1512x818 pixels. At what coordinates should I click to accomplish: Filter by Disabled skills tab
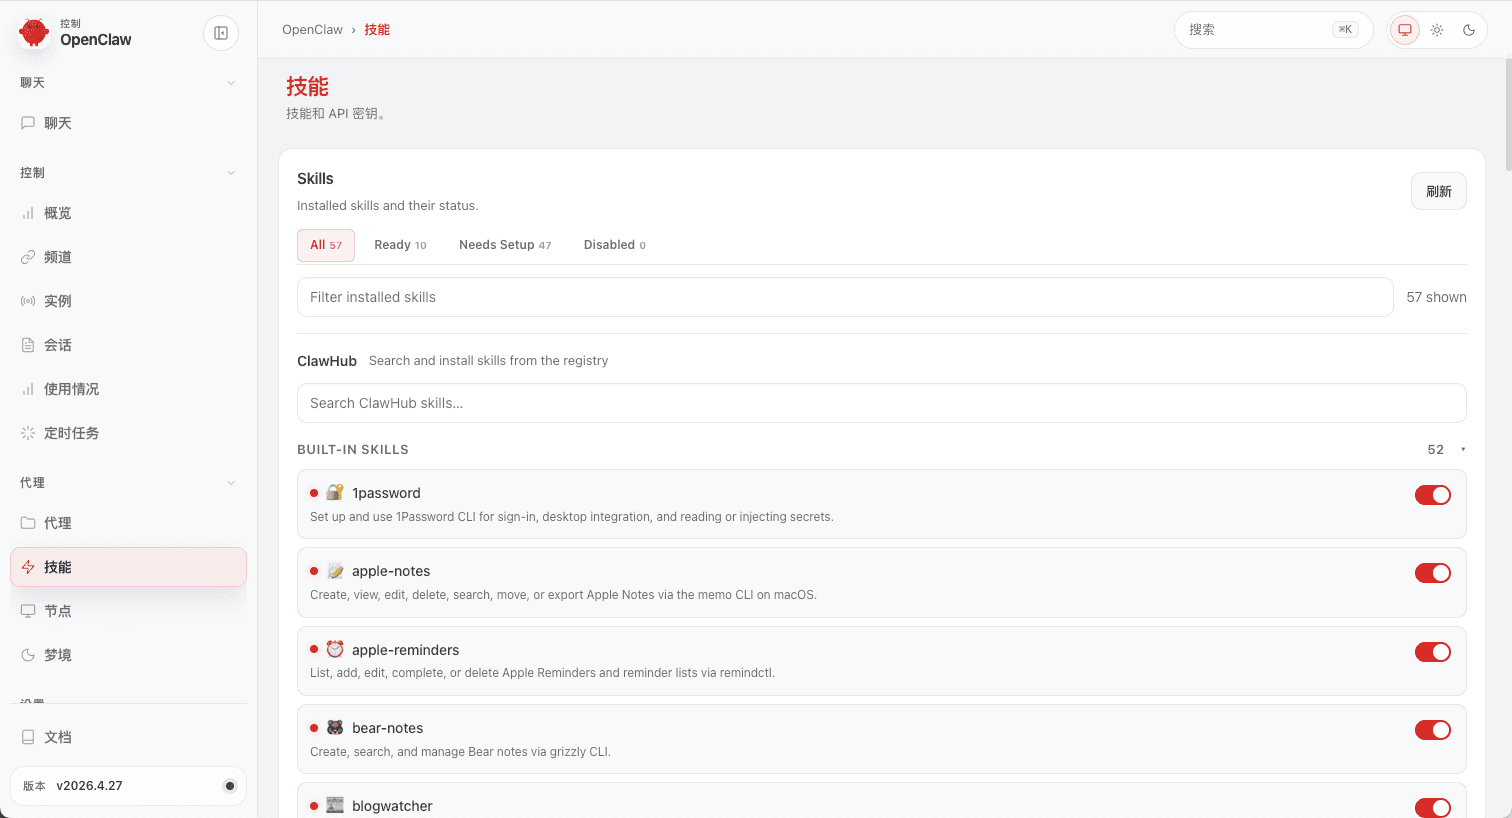click(615, 245)
